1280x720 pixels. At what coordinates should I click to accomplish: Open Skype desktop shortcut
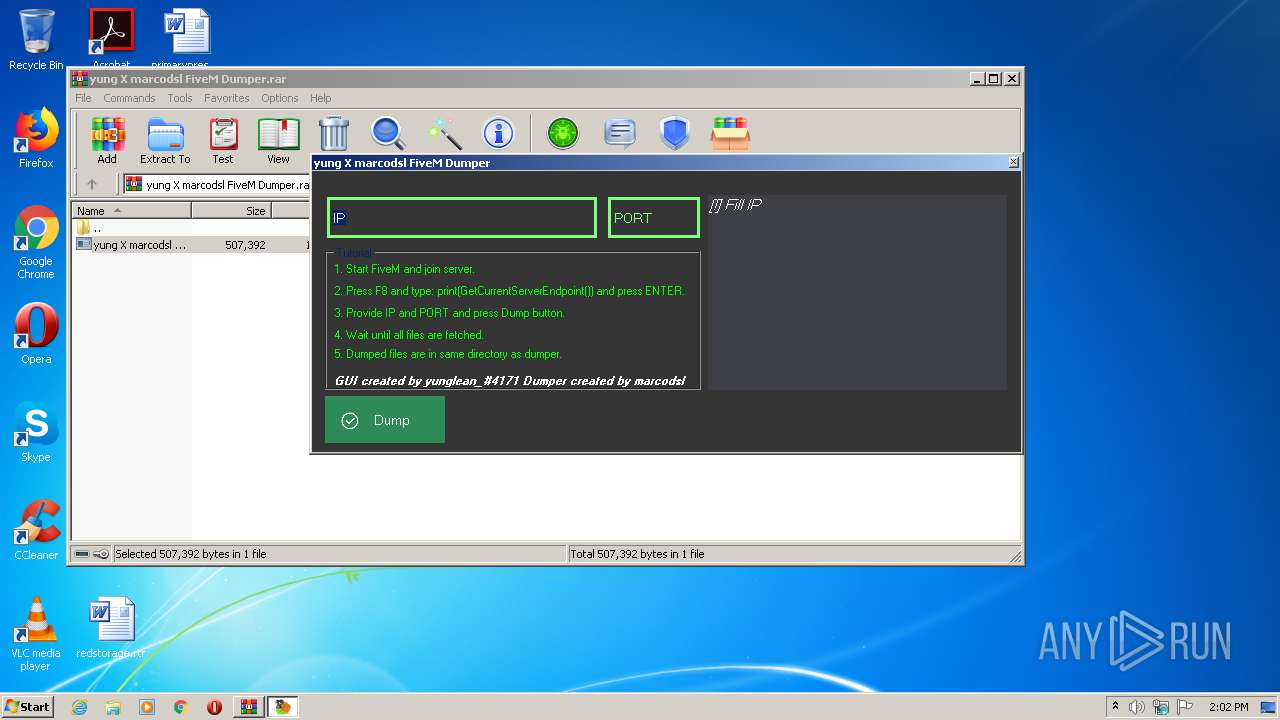(36, 432)
